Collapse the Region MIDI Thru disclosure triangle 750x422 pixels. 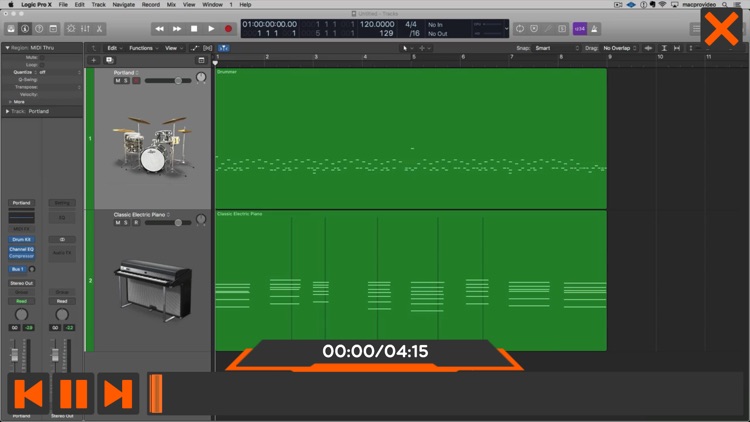pos(7,48)
